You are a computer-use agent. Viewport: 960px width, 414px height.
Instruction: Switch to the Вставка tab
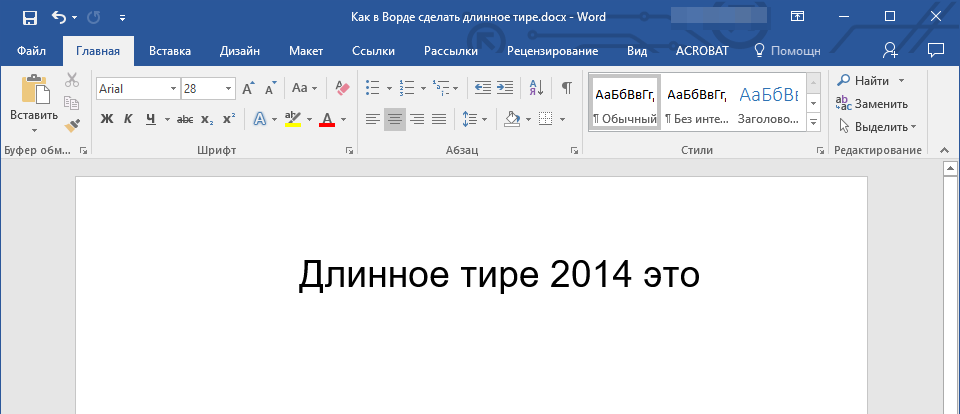click(170, 51)
